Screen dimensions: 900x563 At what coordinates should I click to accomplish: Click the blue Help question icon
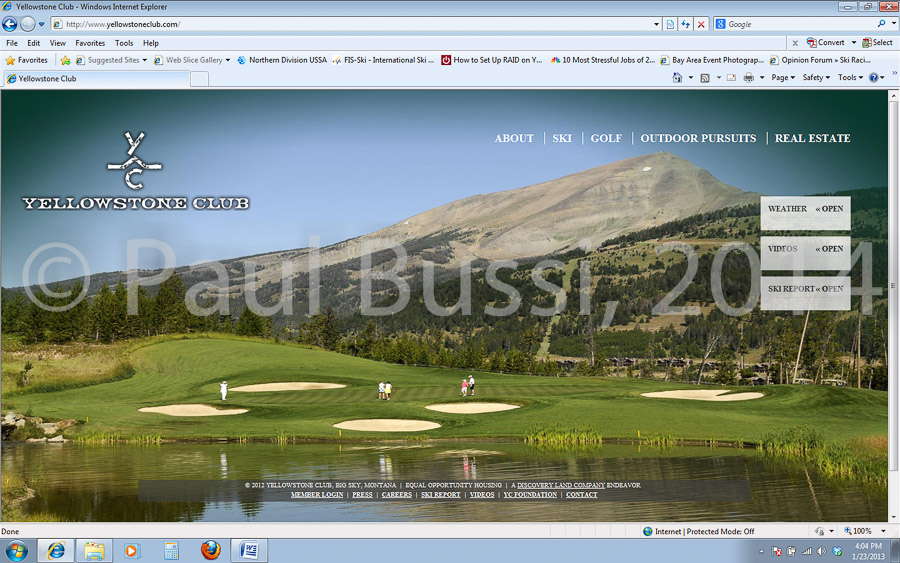pyautogui.click(x=873, y=77)
